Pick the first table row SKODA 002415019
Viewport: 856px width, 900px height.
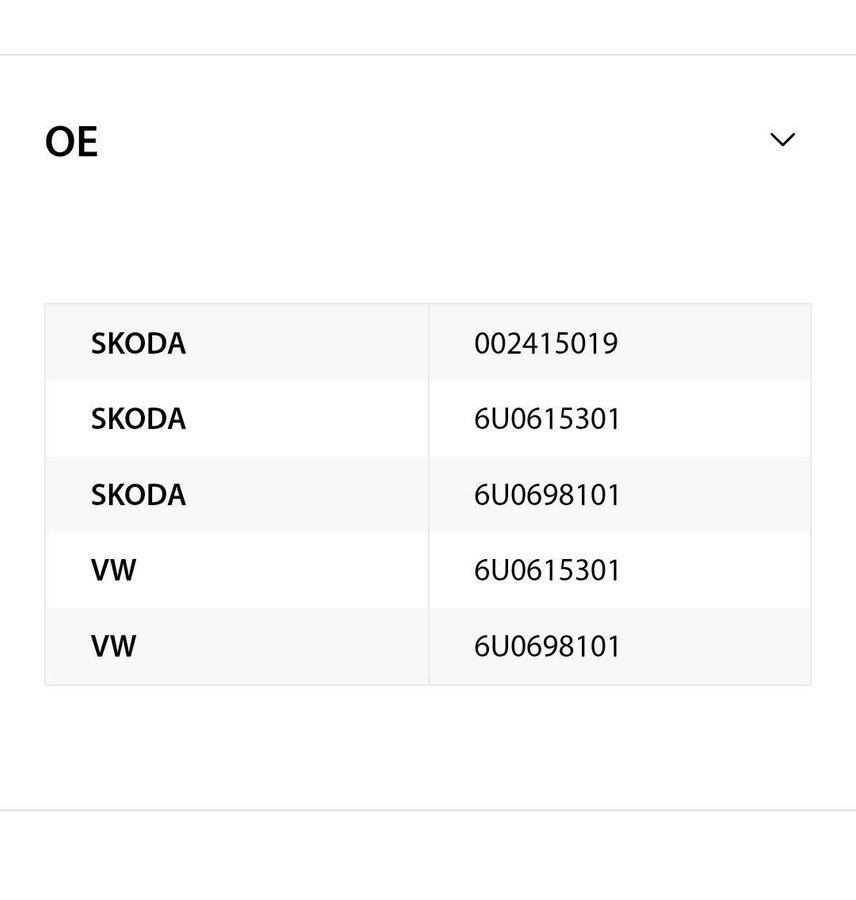428,343
